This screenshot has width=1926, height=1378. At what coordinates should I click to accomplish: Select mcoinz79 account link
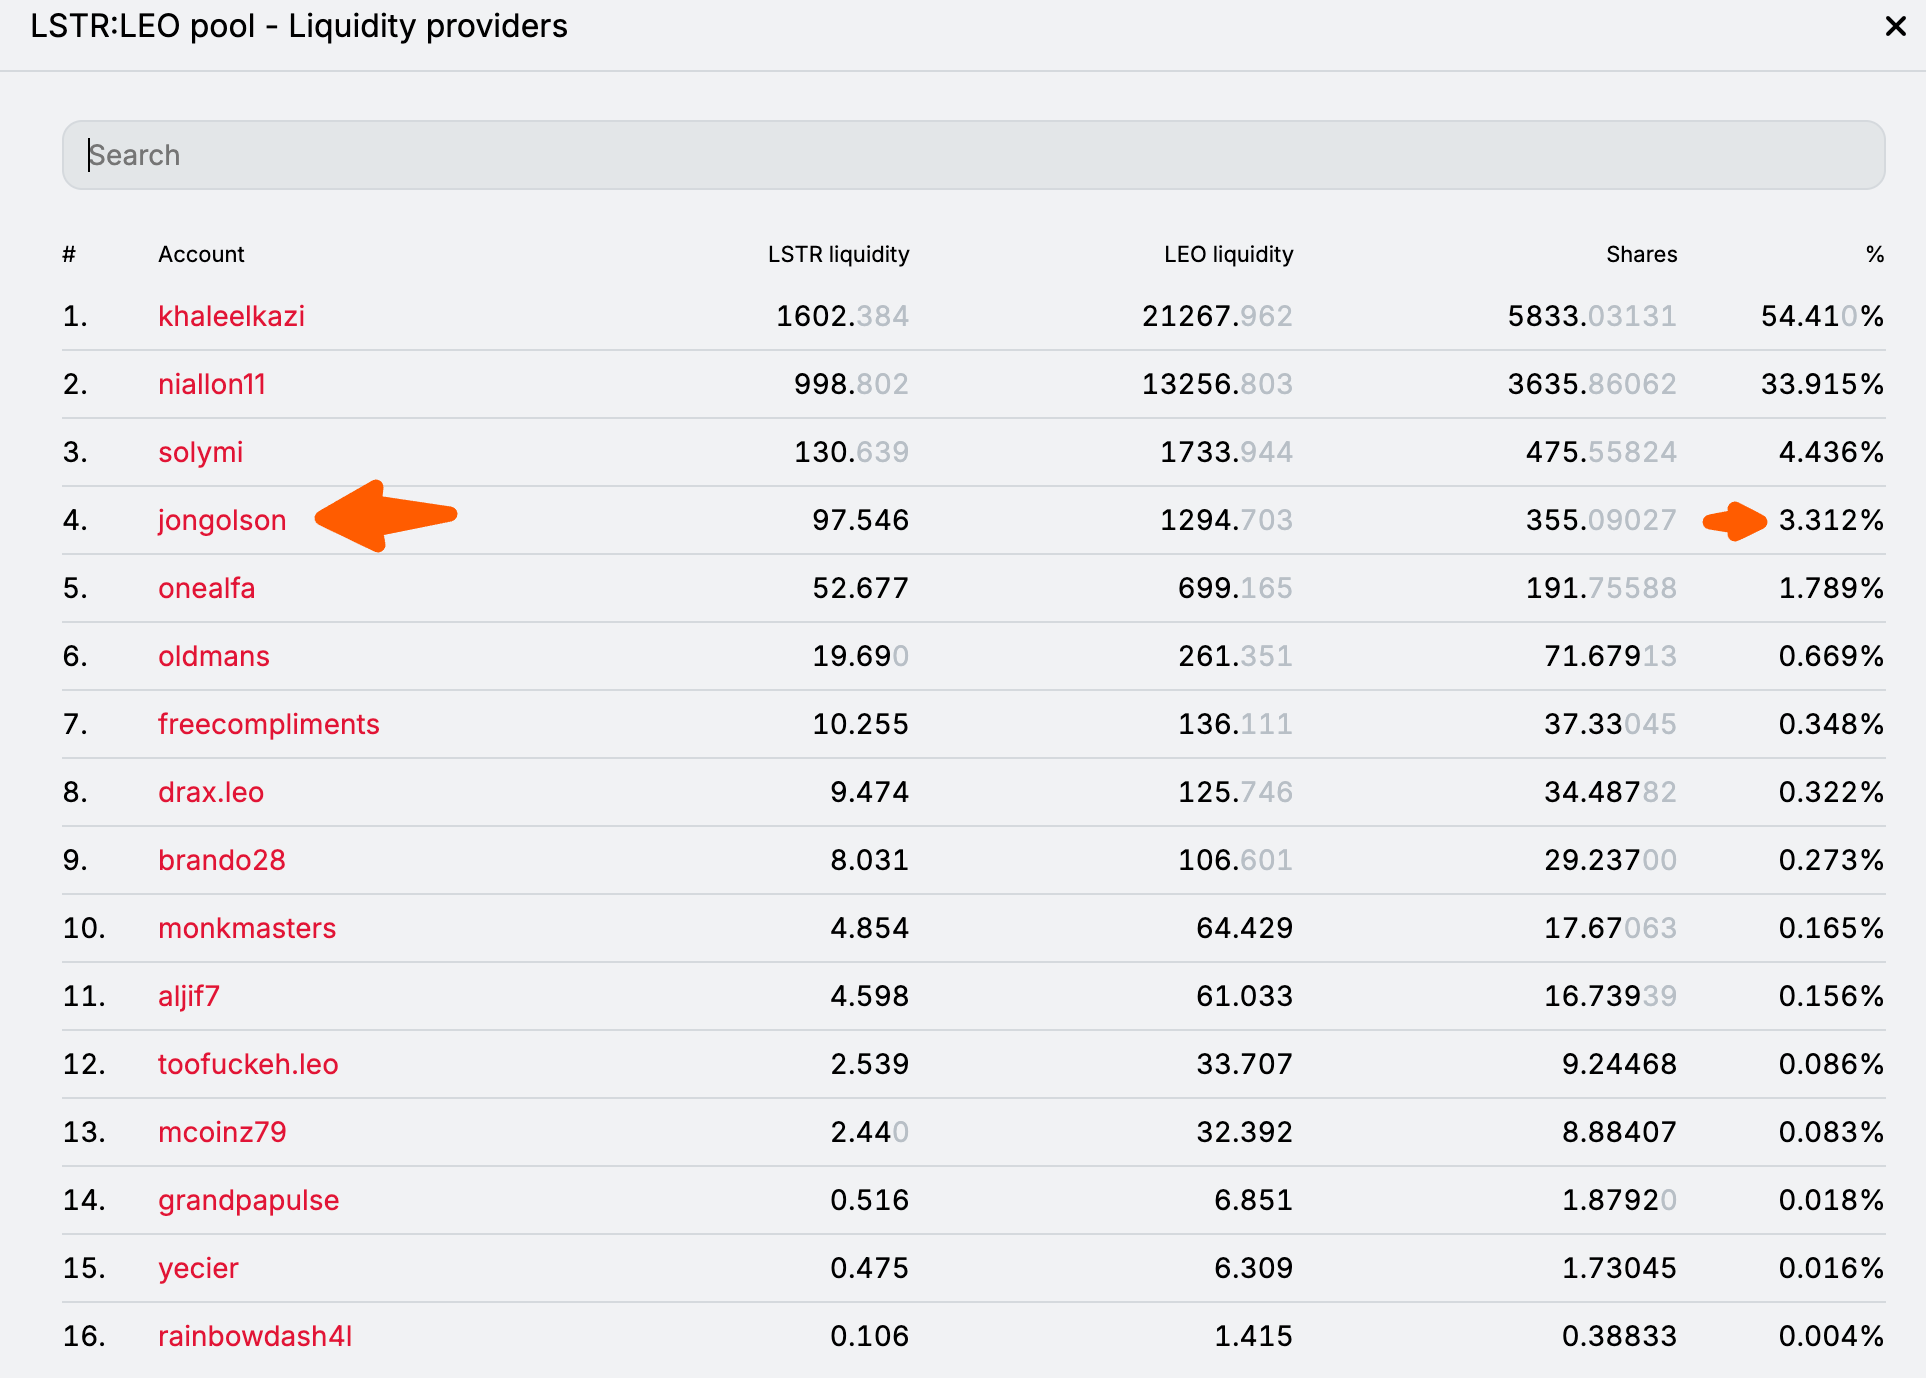coord(222,1132)
